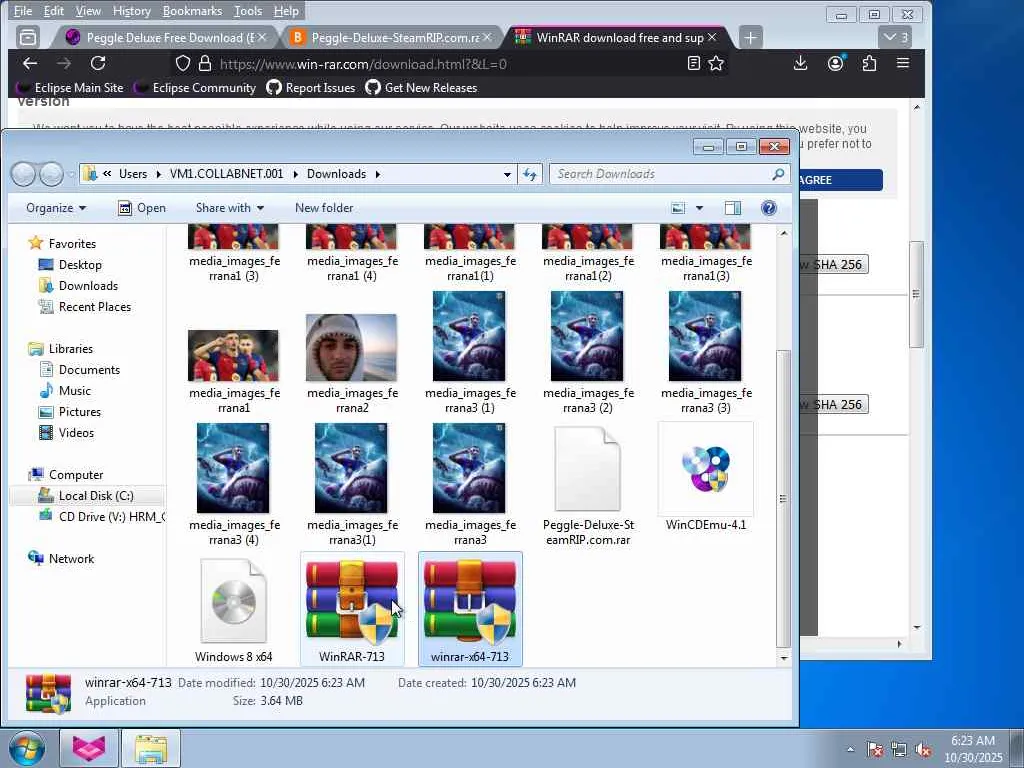Expand the Downloads breadcrumb arrow
The height and width of the screenshot is (768, 1024).
coord(377,174)
